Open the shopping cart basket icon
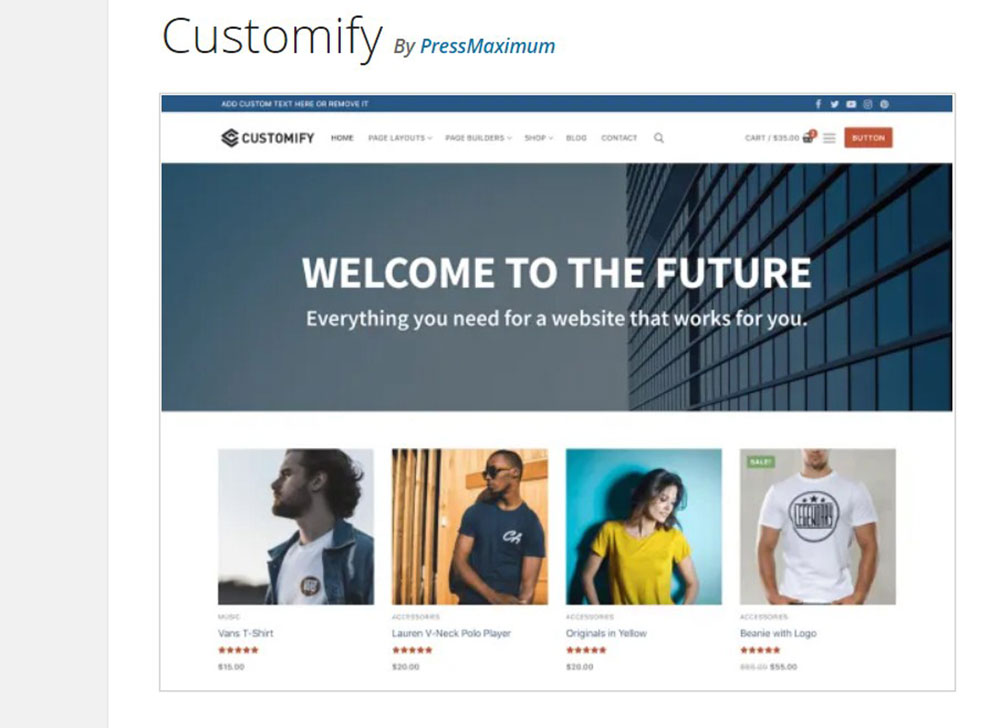This screenshot has width=1000, height=728. click(808, 137)
